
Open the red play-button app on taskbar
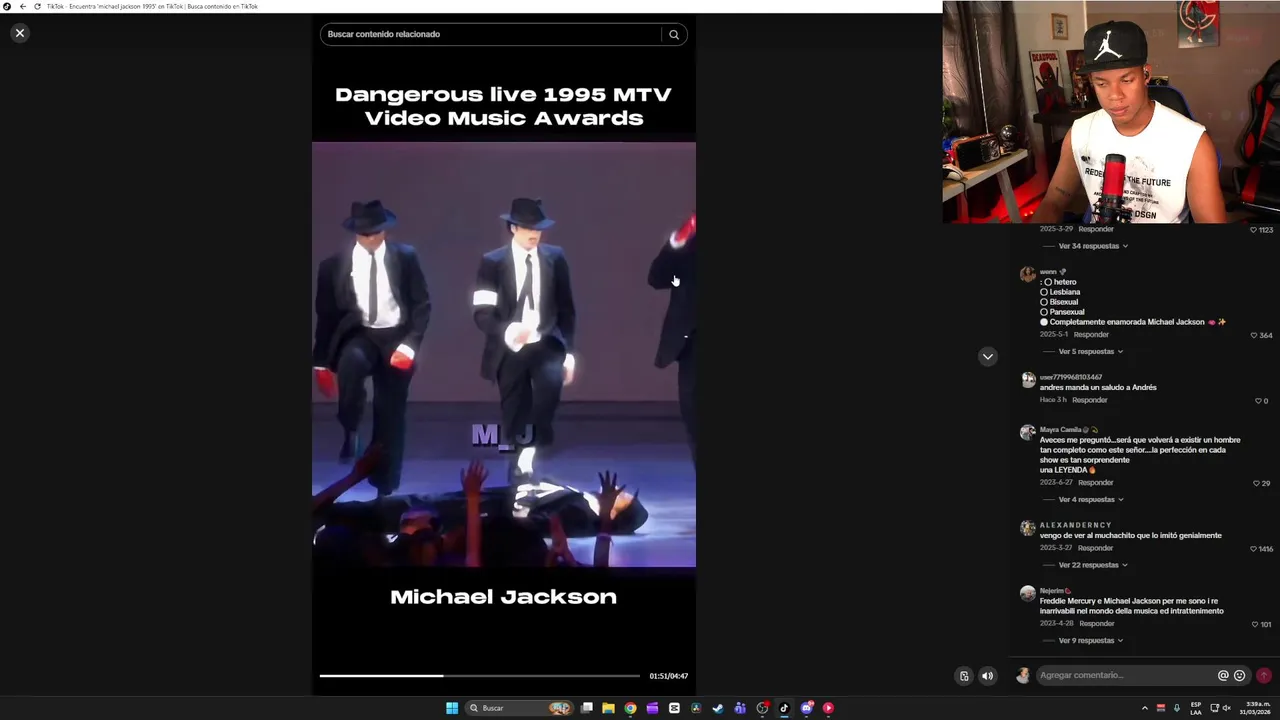pyautogui.click(x=828, y=708)
